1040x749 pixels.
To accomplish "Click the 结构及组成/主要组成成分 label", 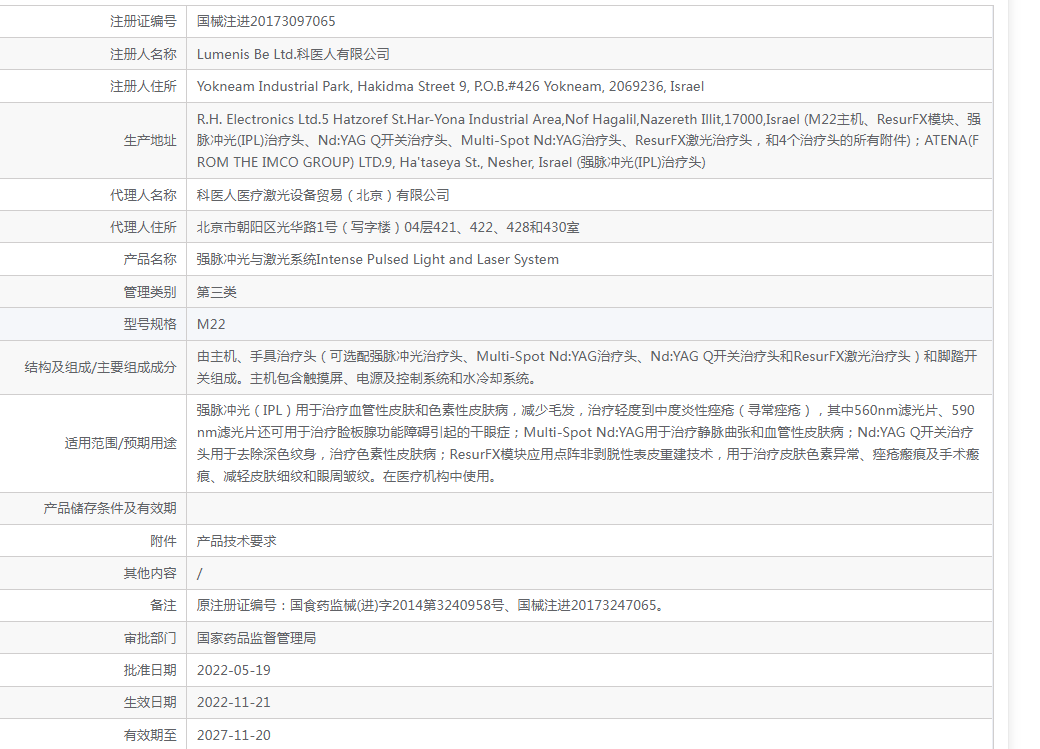I will click(101, 368).
